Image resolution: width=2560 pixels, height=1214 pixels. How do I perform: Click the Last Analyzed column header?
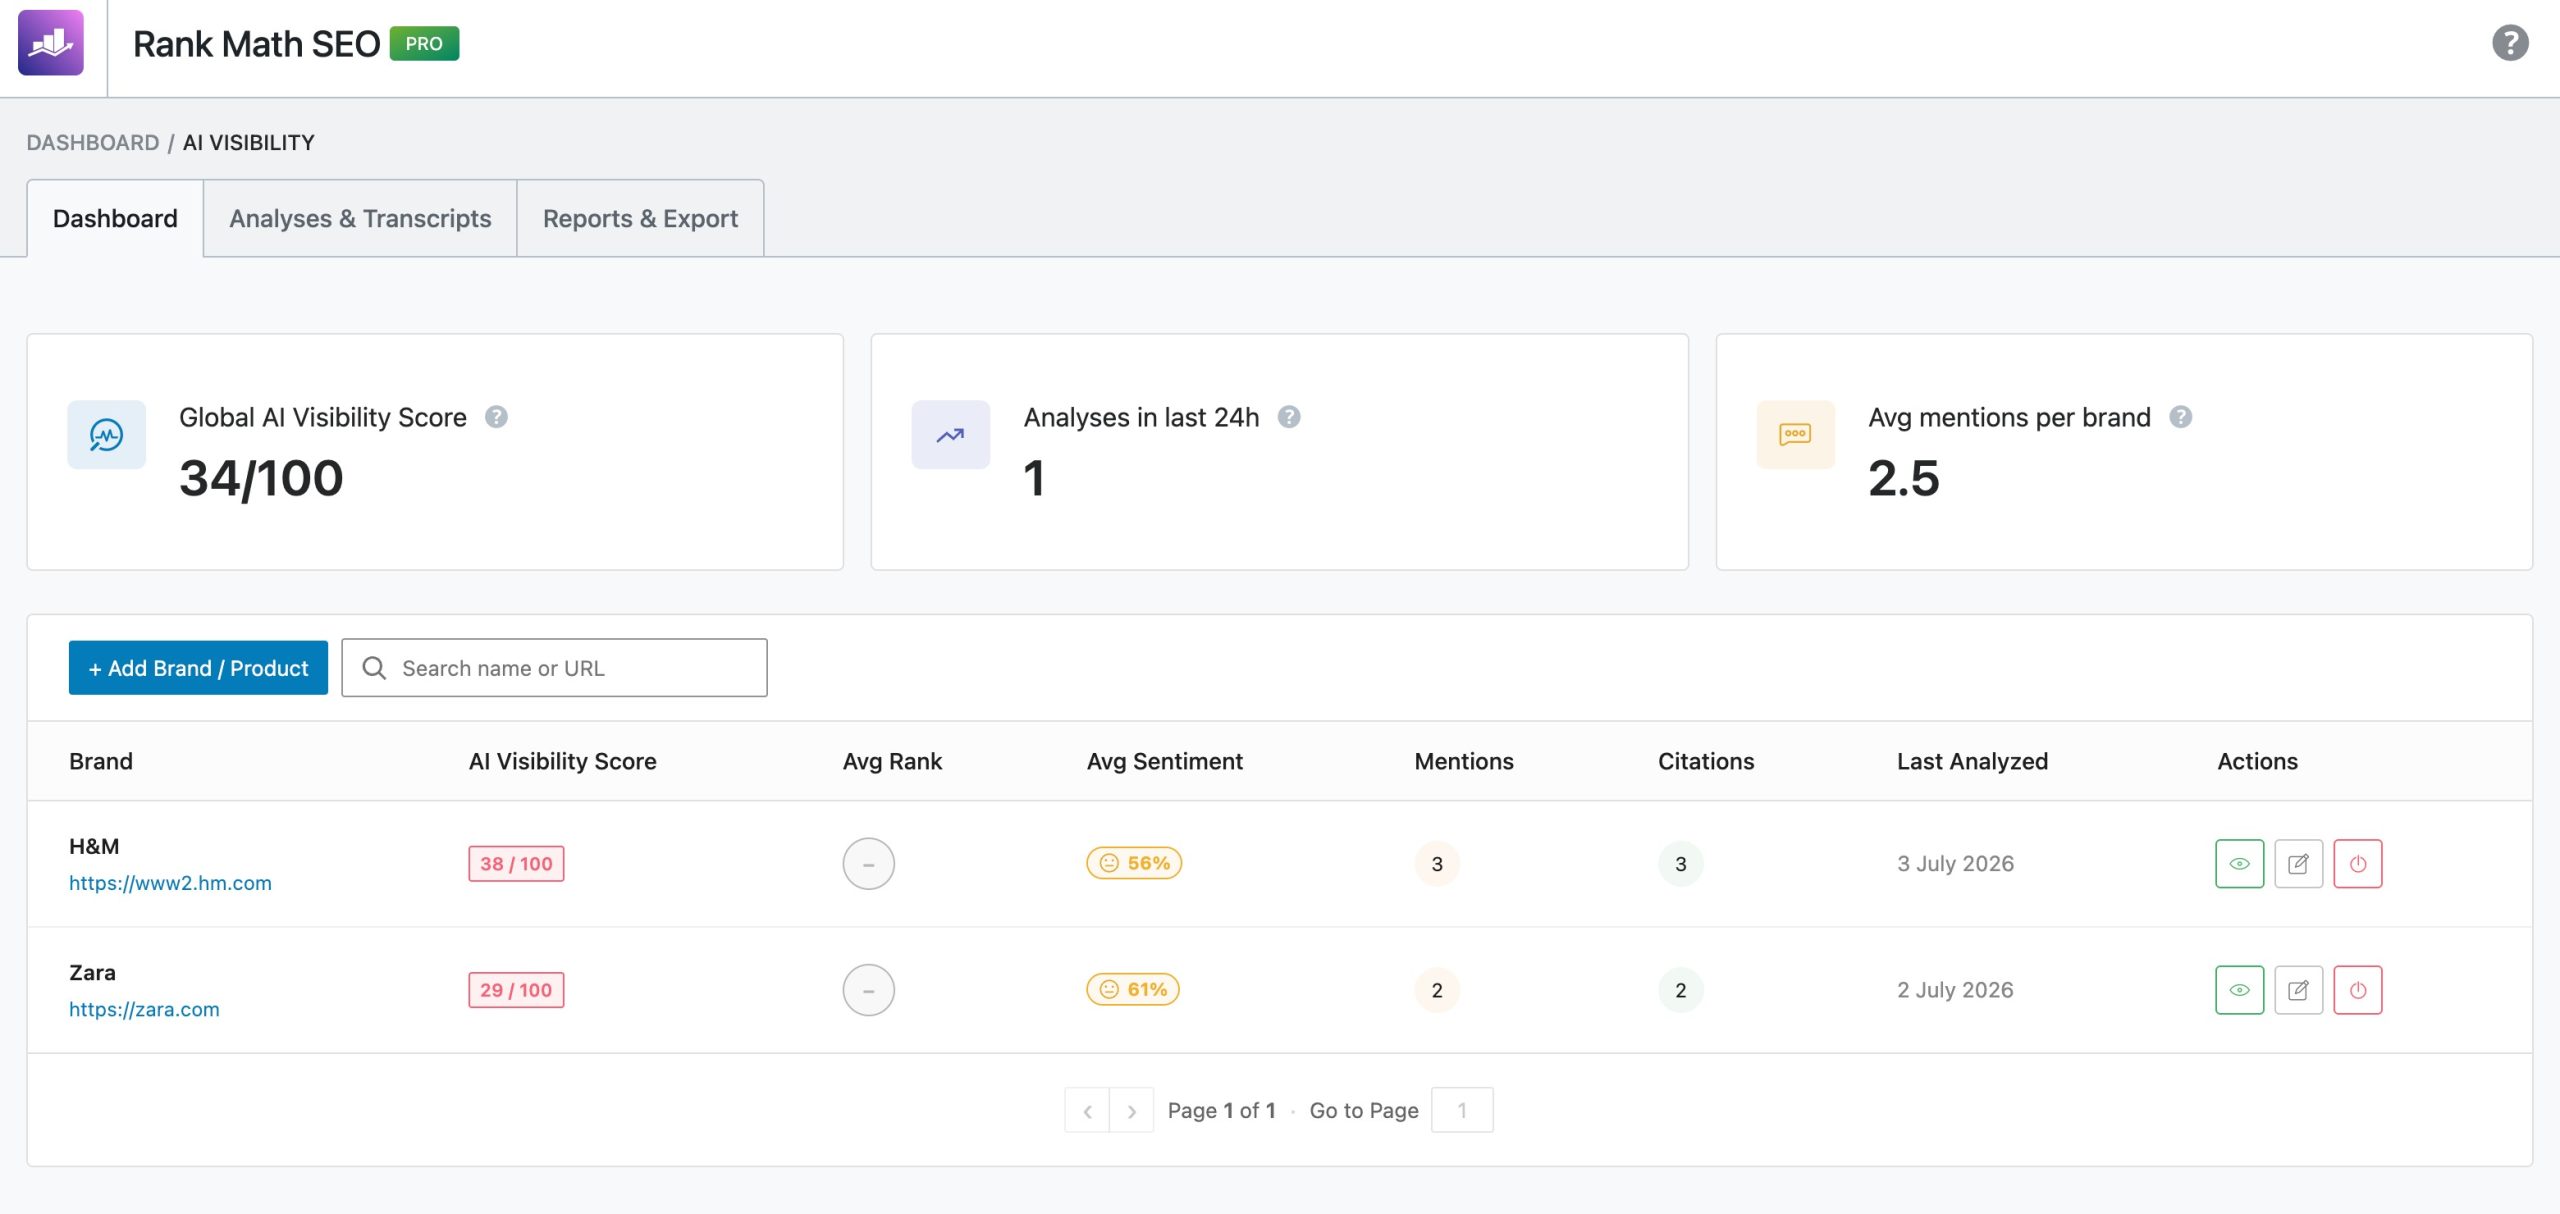pos(1973,761)
